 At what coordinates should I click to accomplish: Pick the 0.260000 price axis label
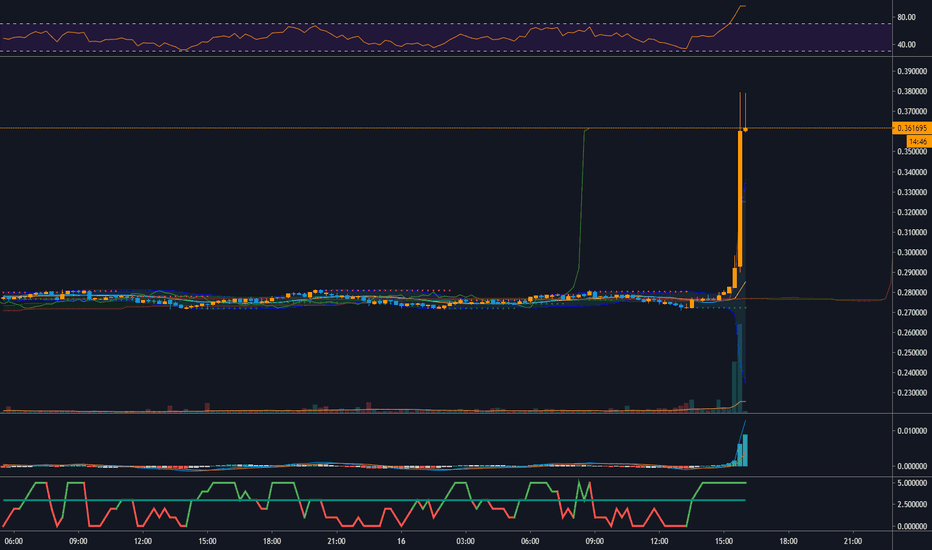click(x=912, y=333)
